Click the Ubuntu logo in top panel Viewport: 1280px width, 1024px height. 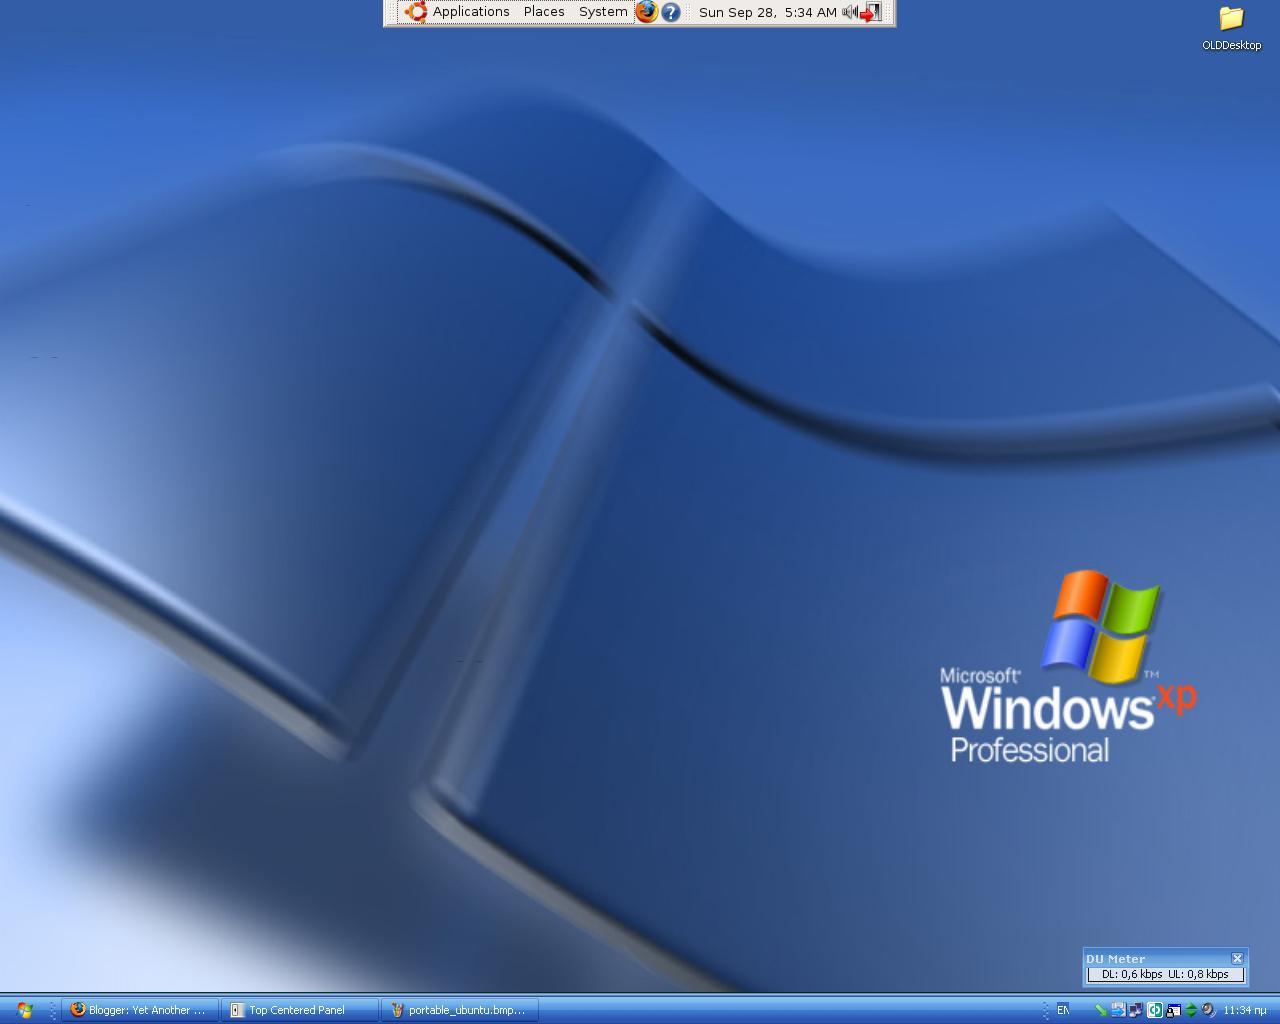coord(415,12)
